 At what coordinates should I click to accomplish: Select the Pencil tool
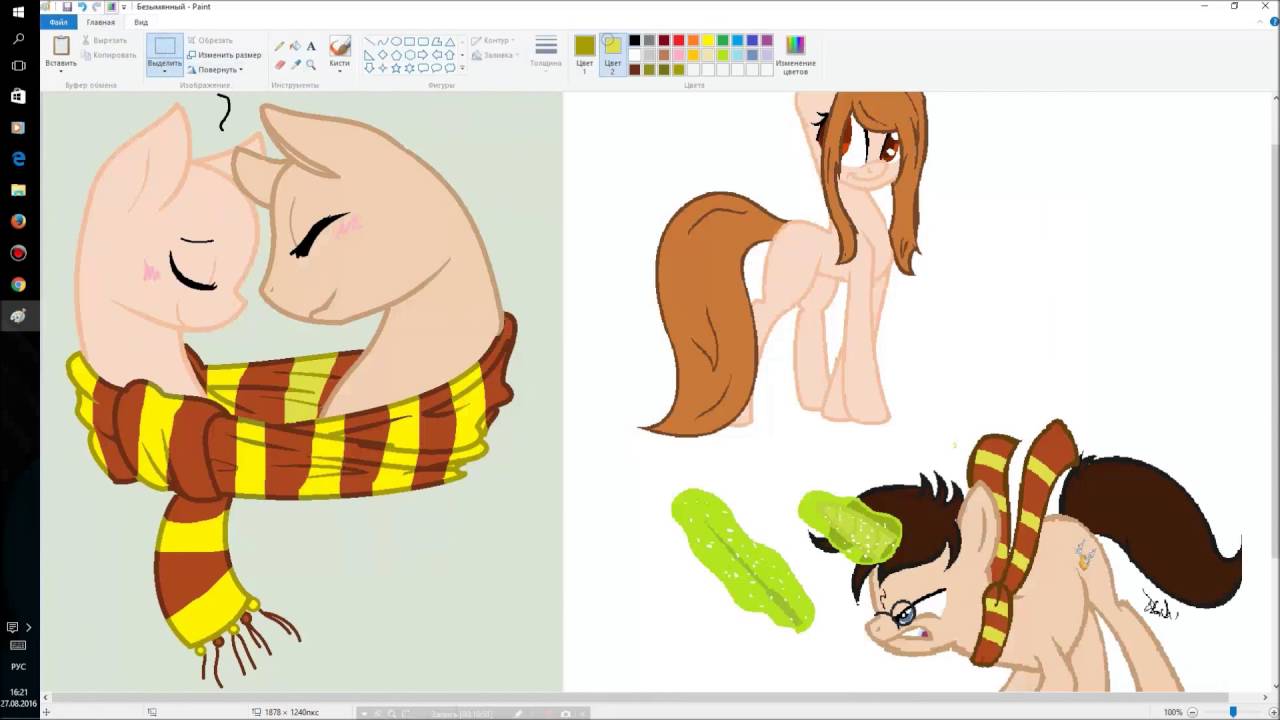click(x=279, y=46)
